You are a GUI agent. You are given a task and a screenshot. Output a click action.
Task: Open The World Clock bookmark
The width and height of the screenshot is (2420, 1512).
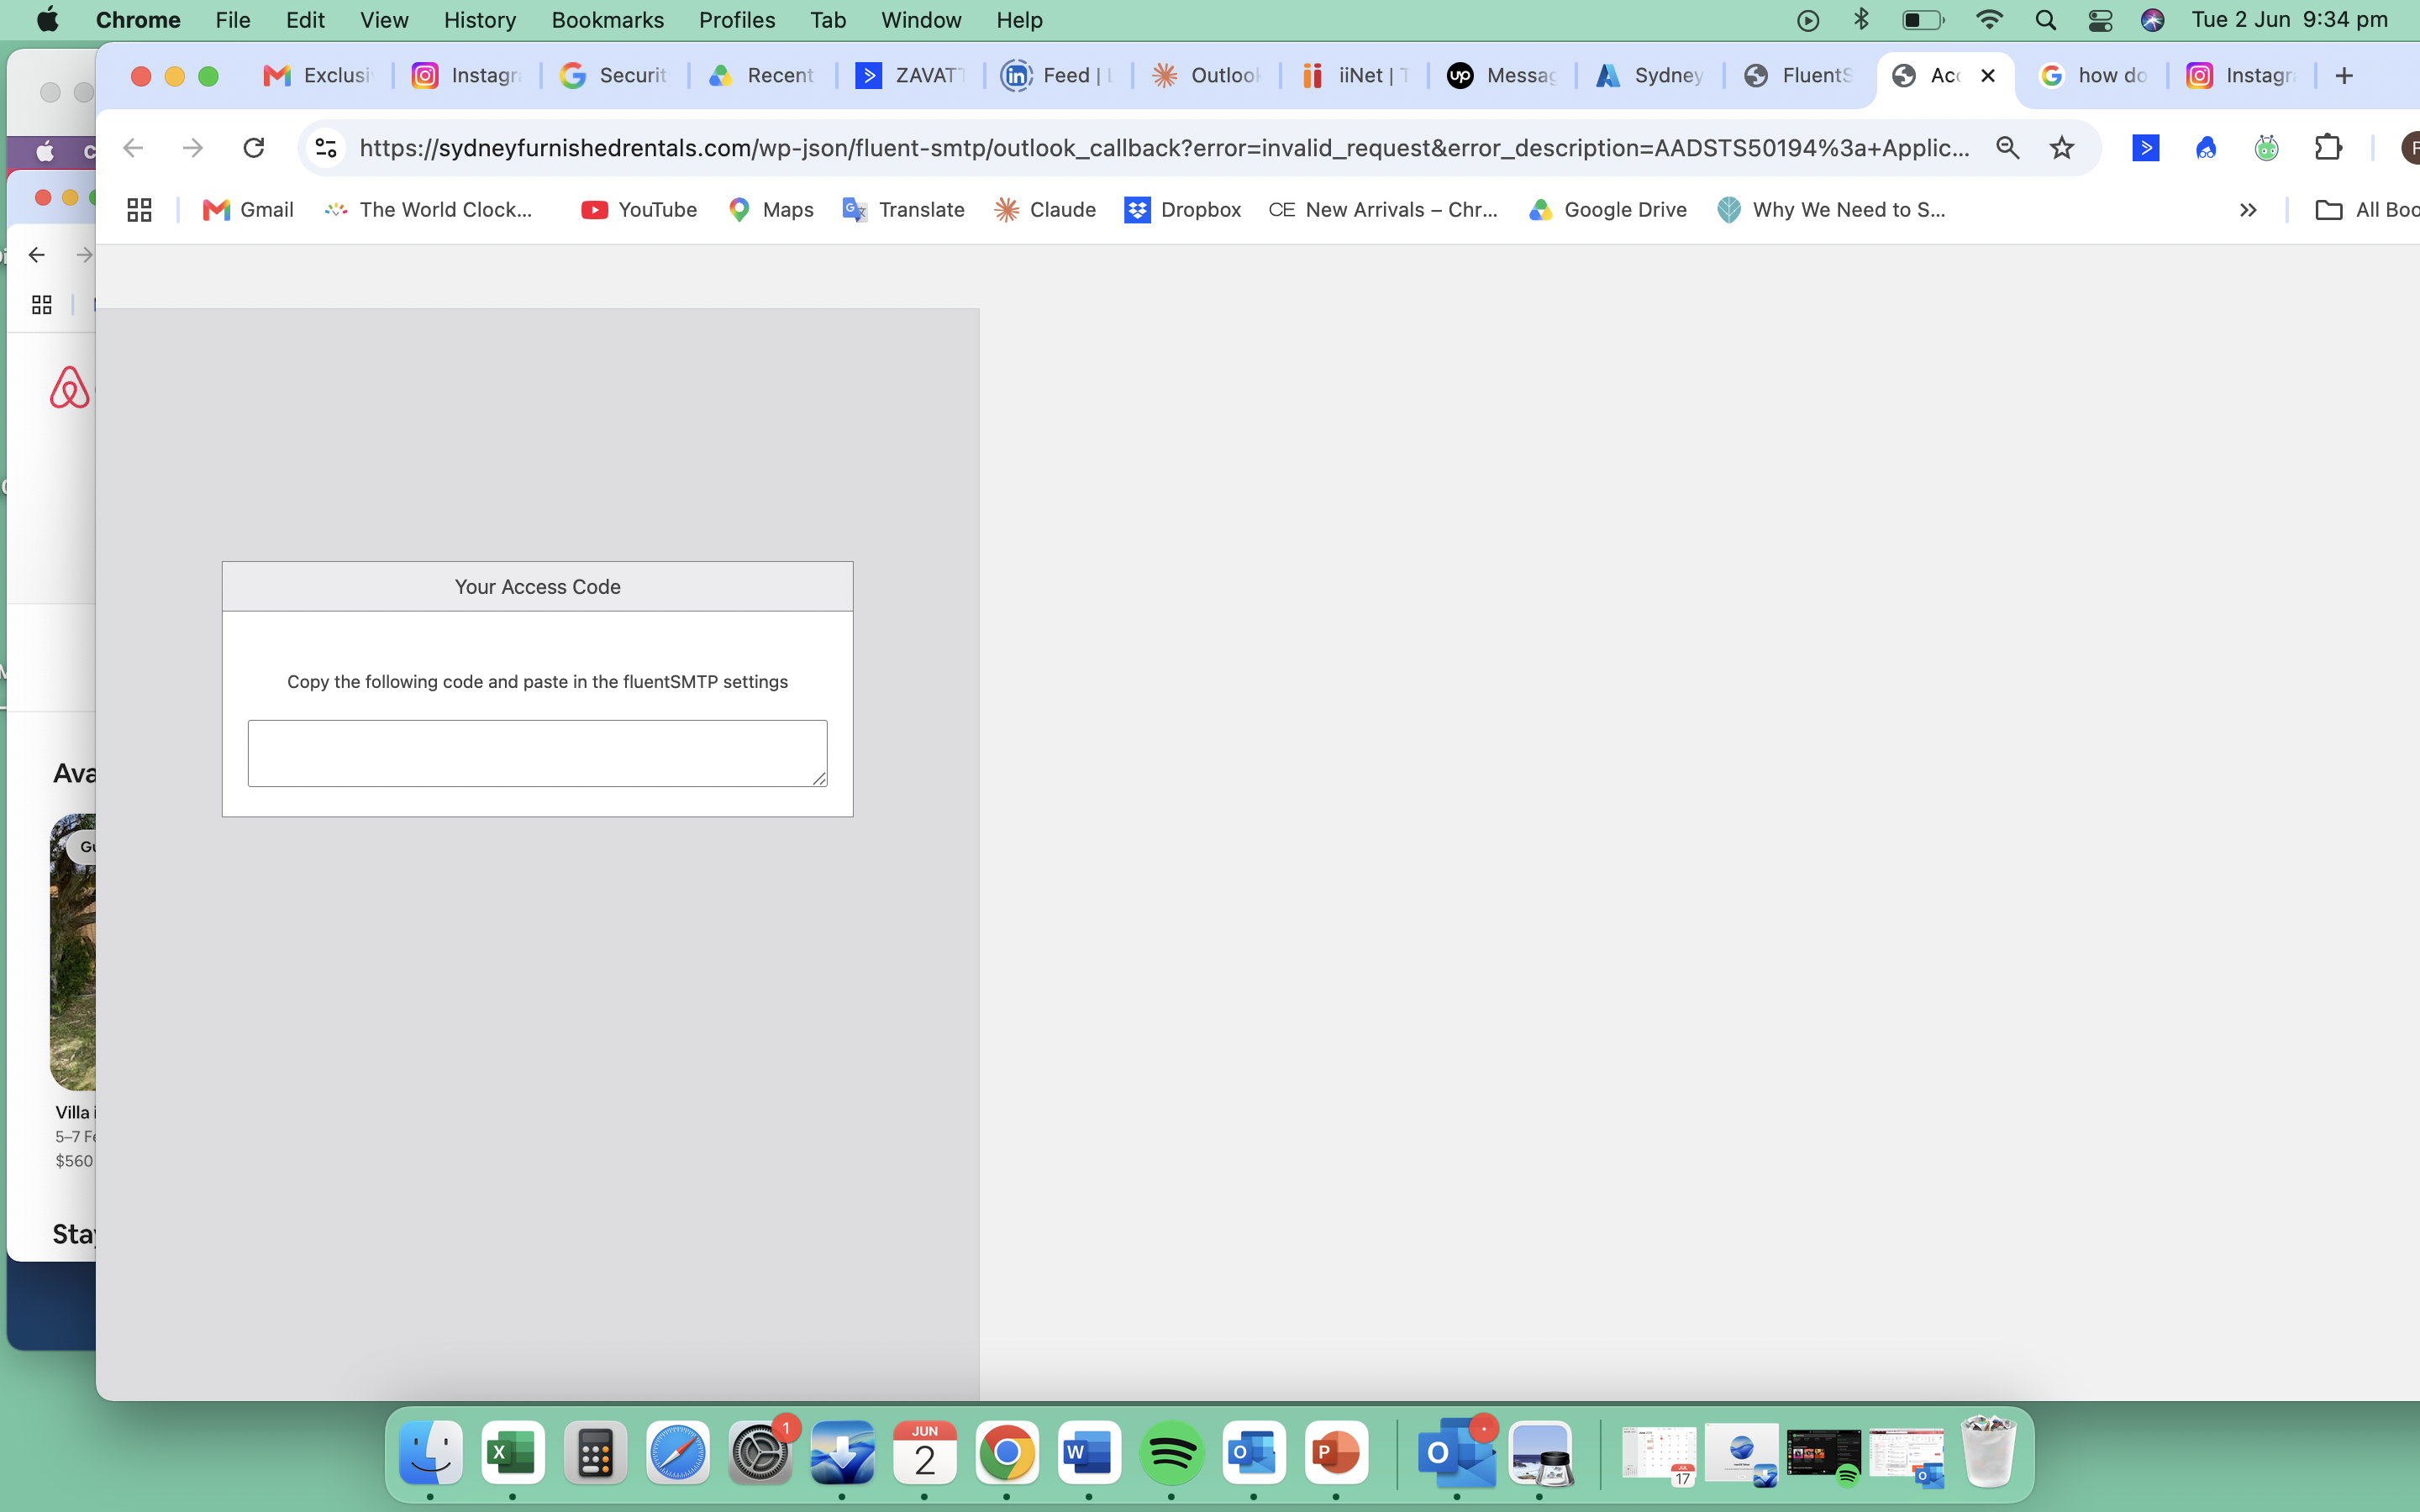[429, 210]
